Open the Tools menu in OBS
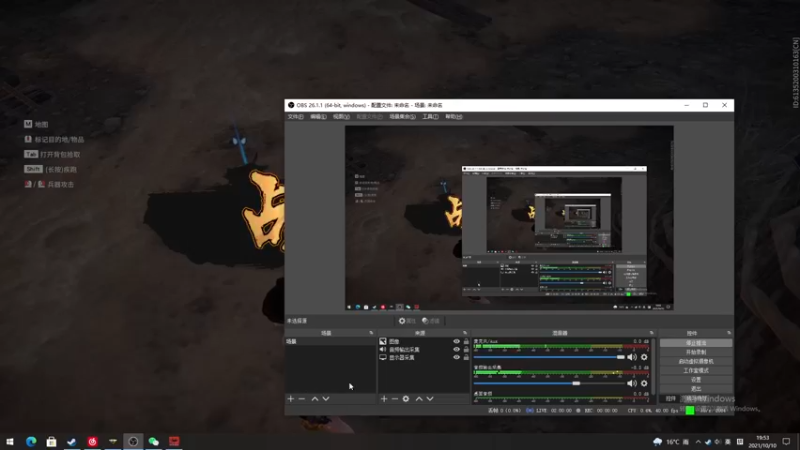 click(430, 117)
